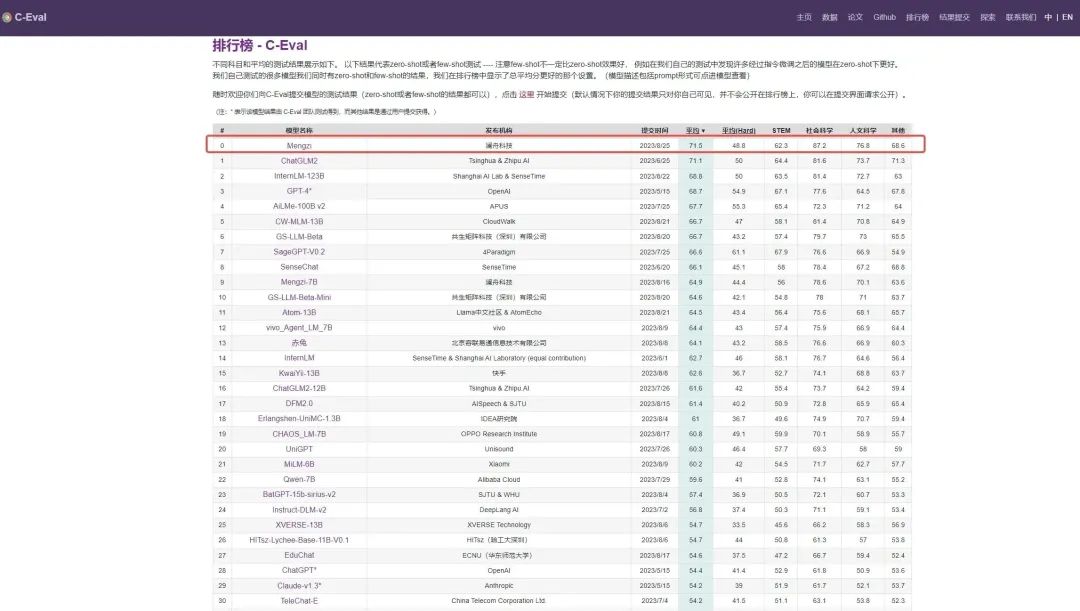
Task: Open the Mengzi model link
Action: click(x=299, y=145)
